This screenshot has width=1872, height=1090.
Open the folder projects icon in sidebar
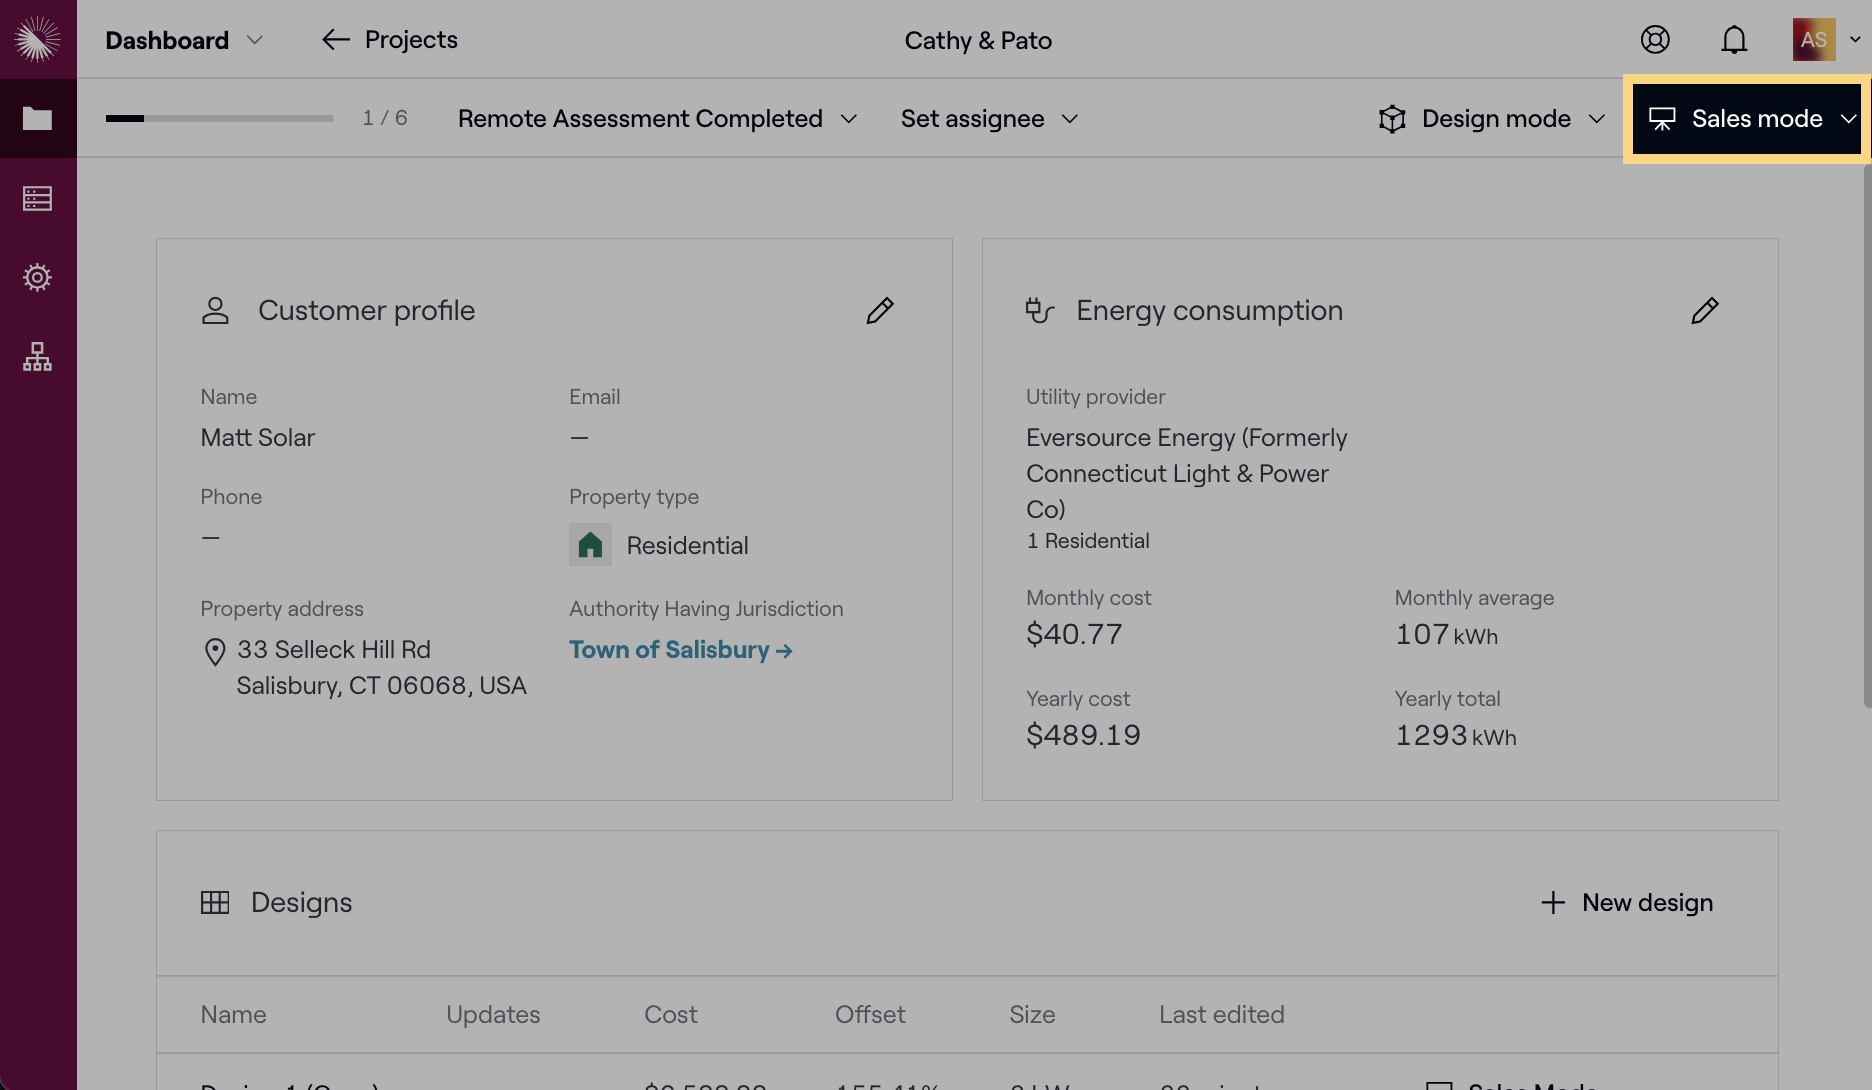[38, 119]
